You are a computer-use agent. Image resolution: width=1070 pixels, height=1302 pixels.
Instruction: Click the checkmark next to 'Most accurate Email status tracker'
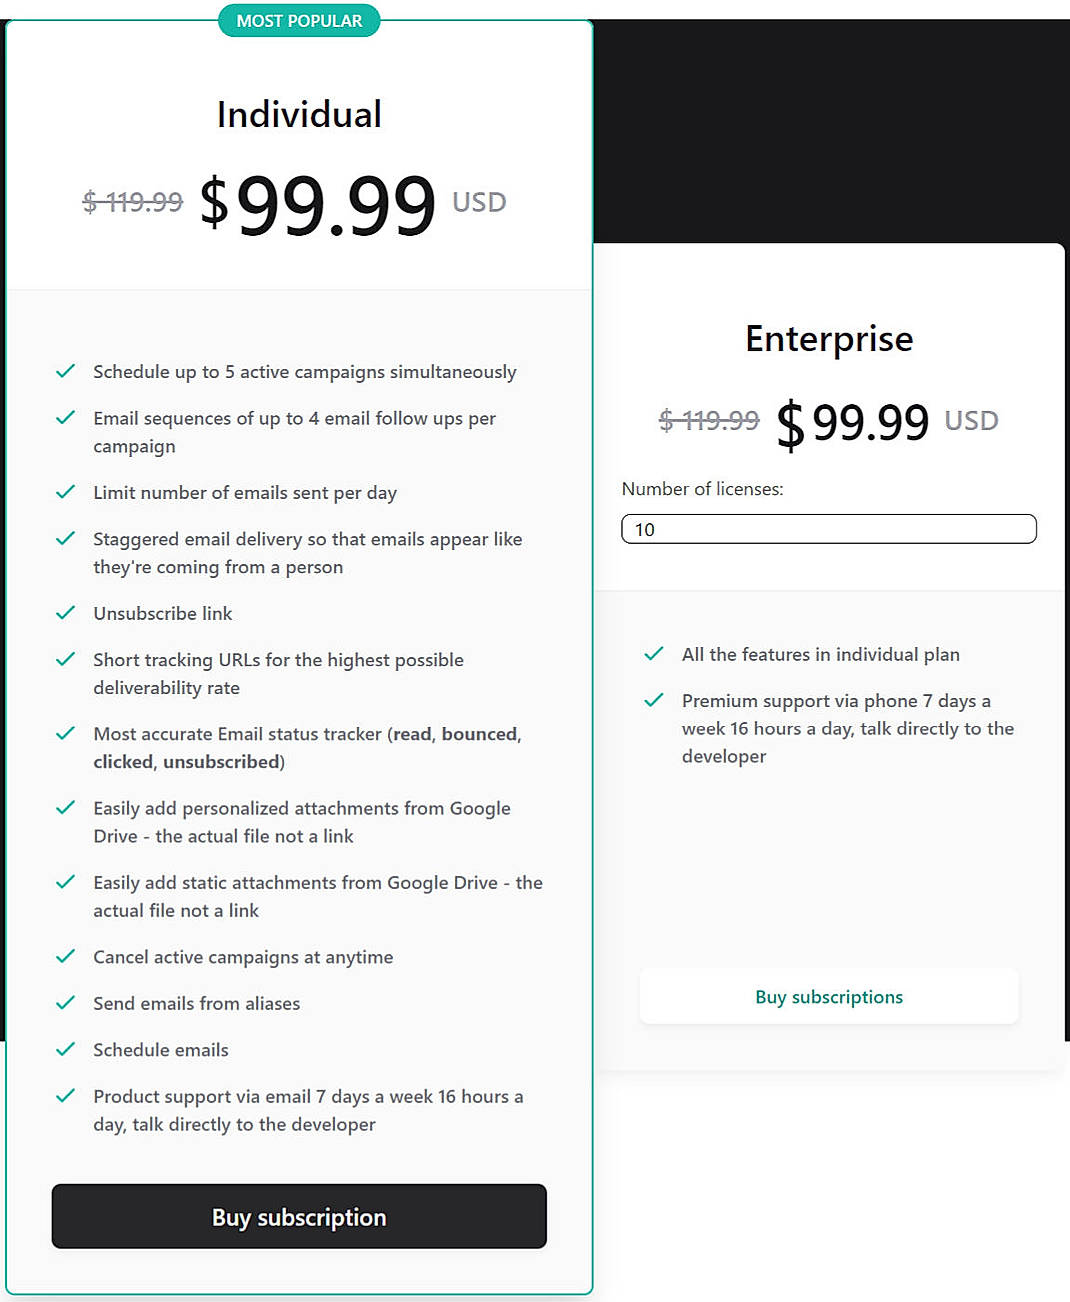(65, 733)
